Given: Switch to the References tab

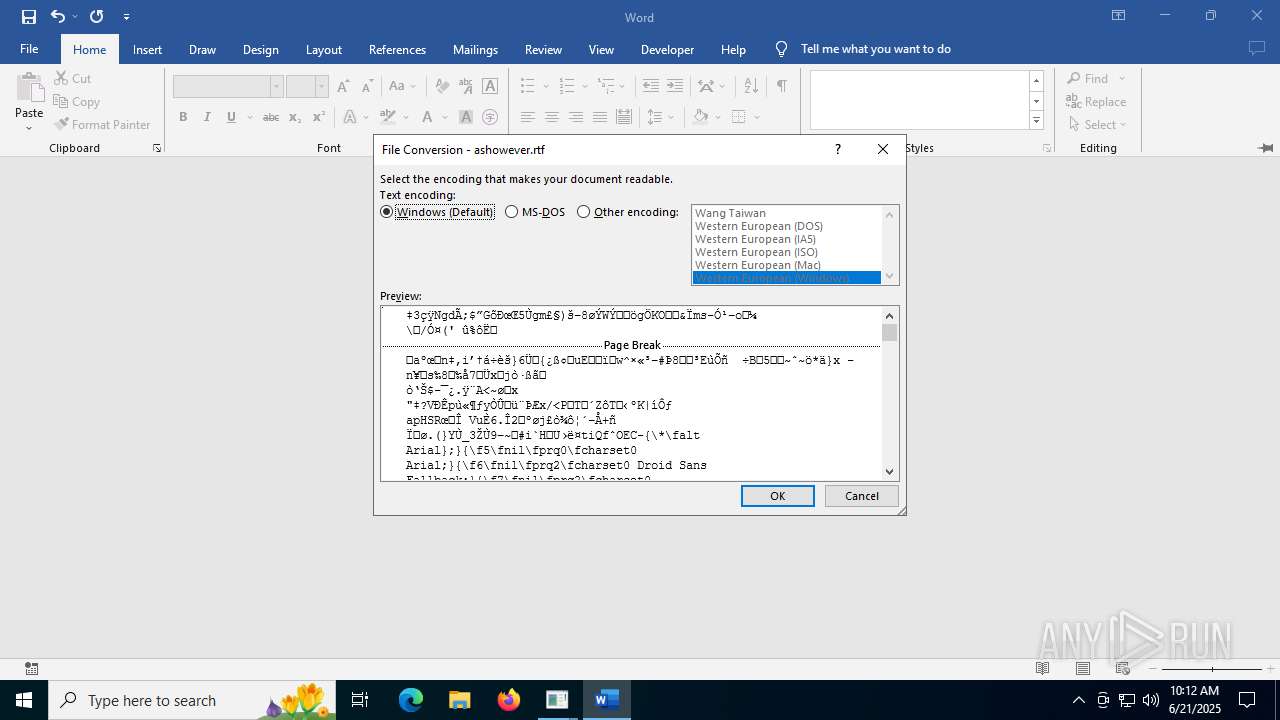Looking at the screenshot, I should pos(397,49).
